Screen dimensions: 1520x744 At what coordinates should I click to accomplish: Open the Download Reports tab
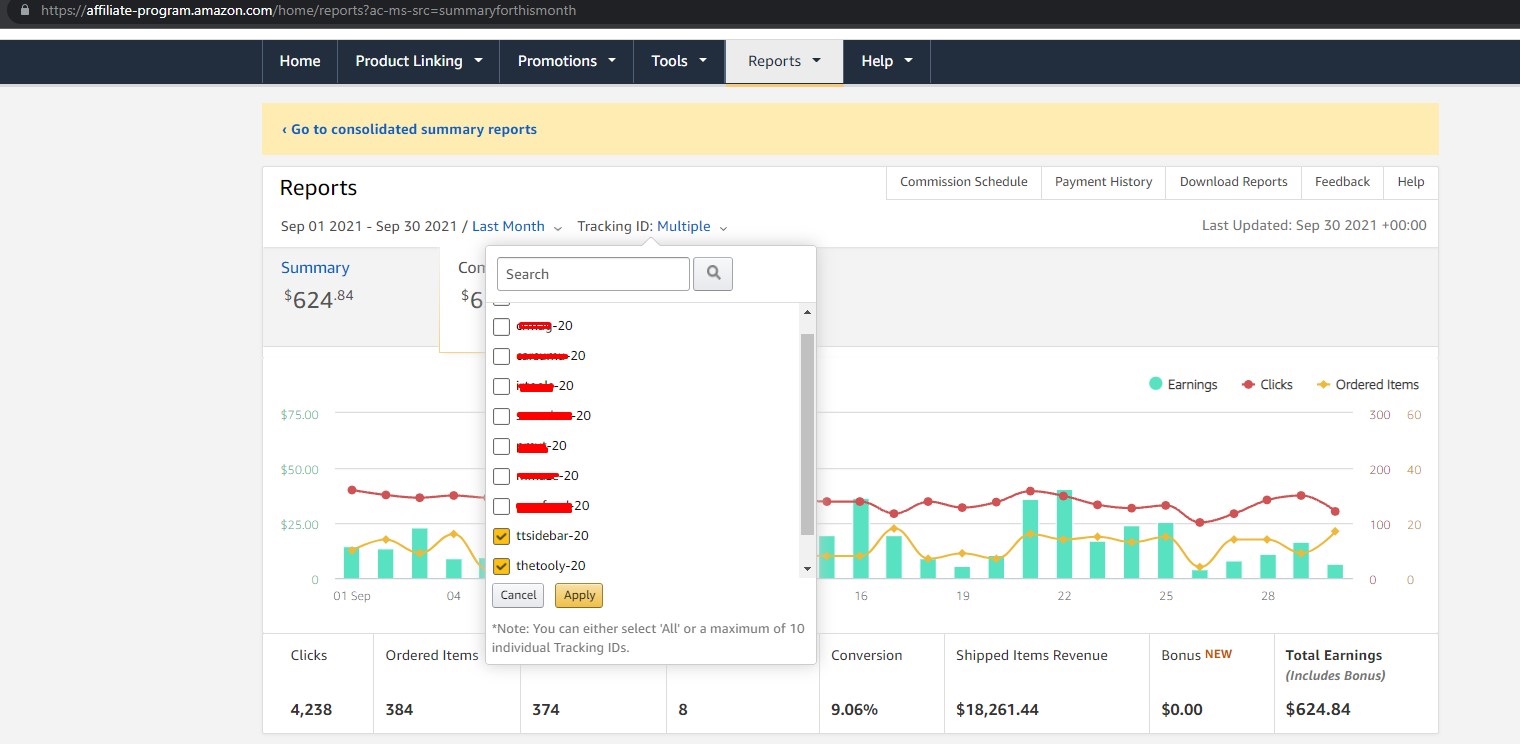coord(1233,182)
